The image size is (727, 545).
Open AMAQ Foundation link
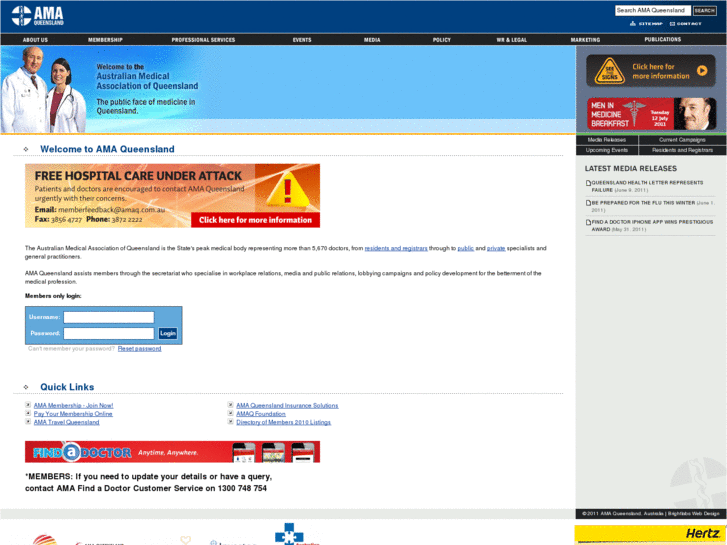[x=261, y=414]
